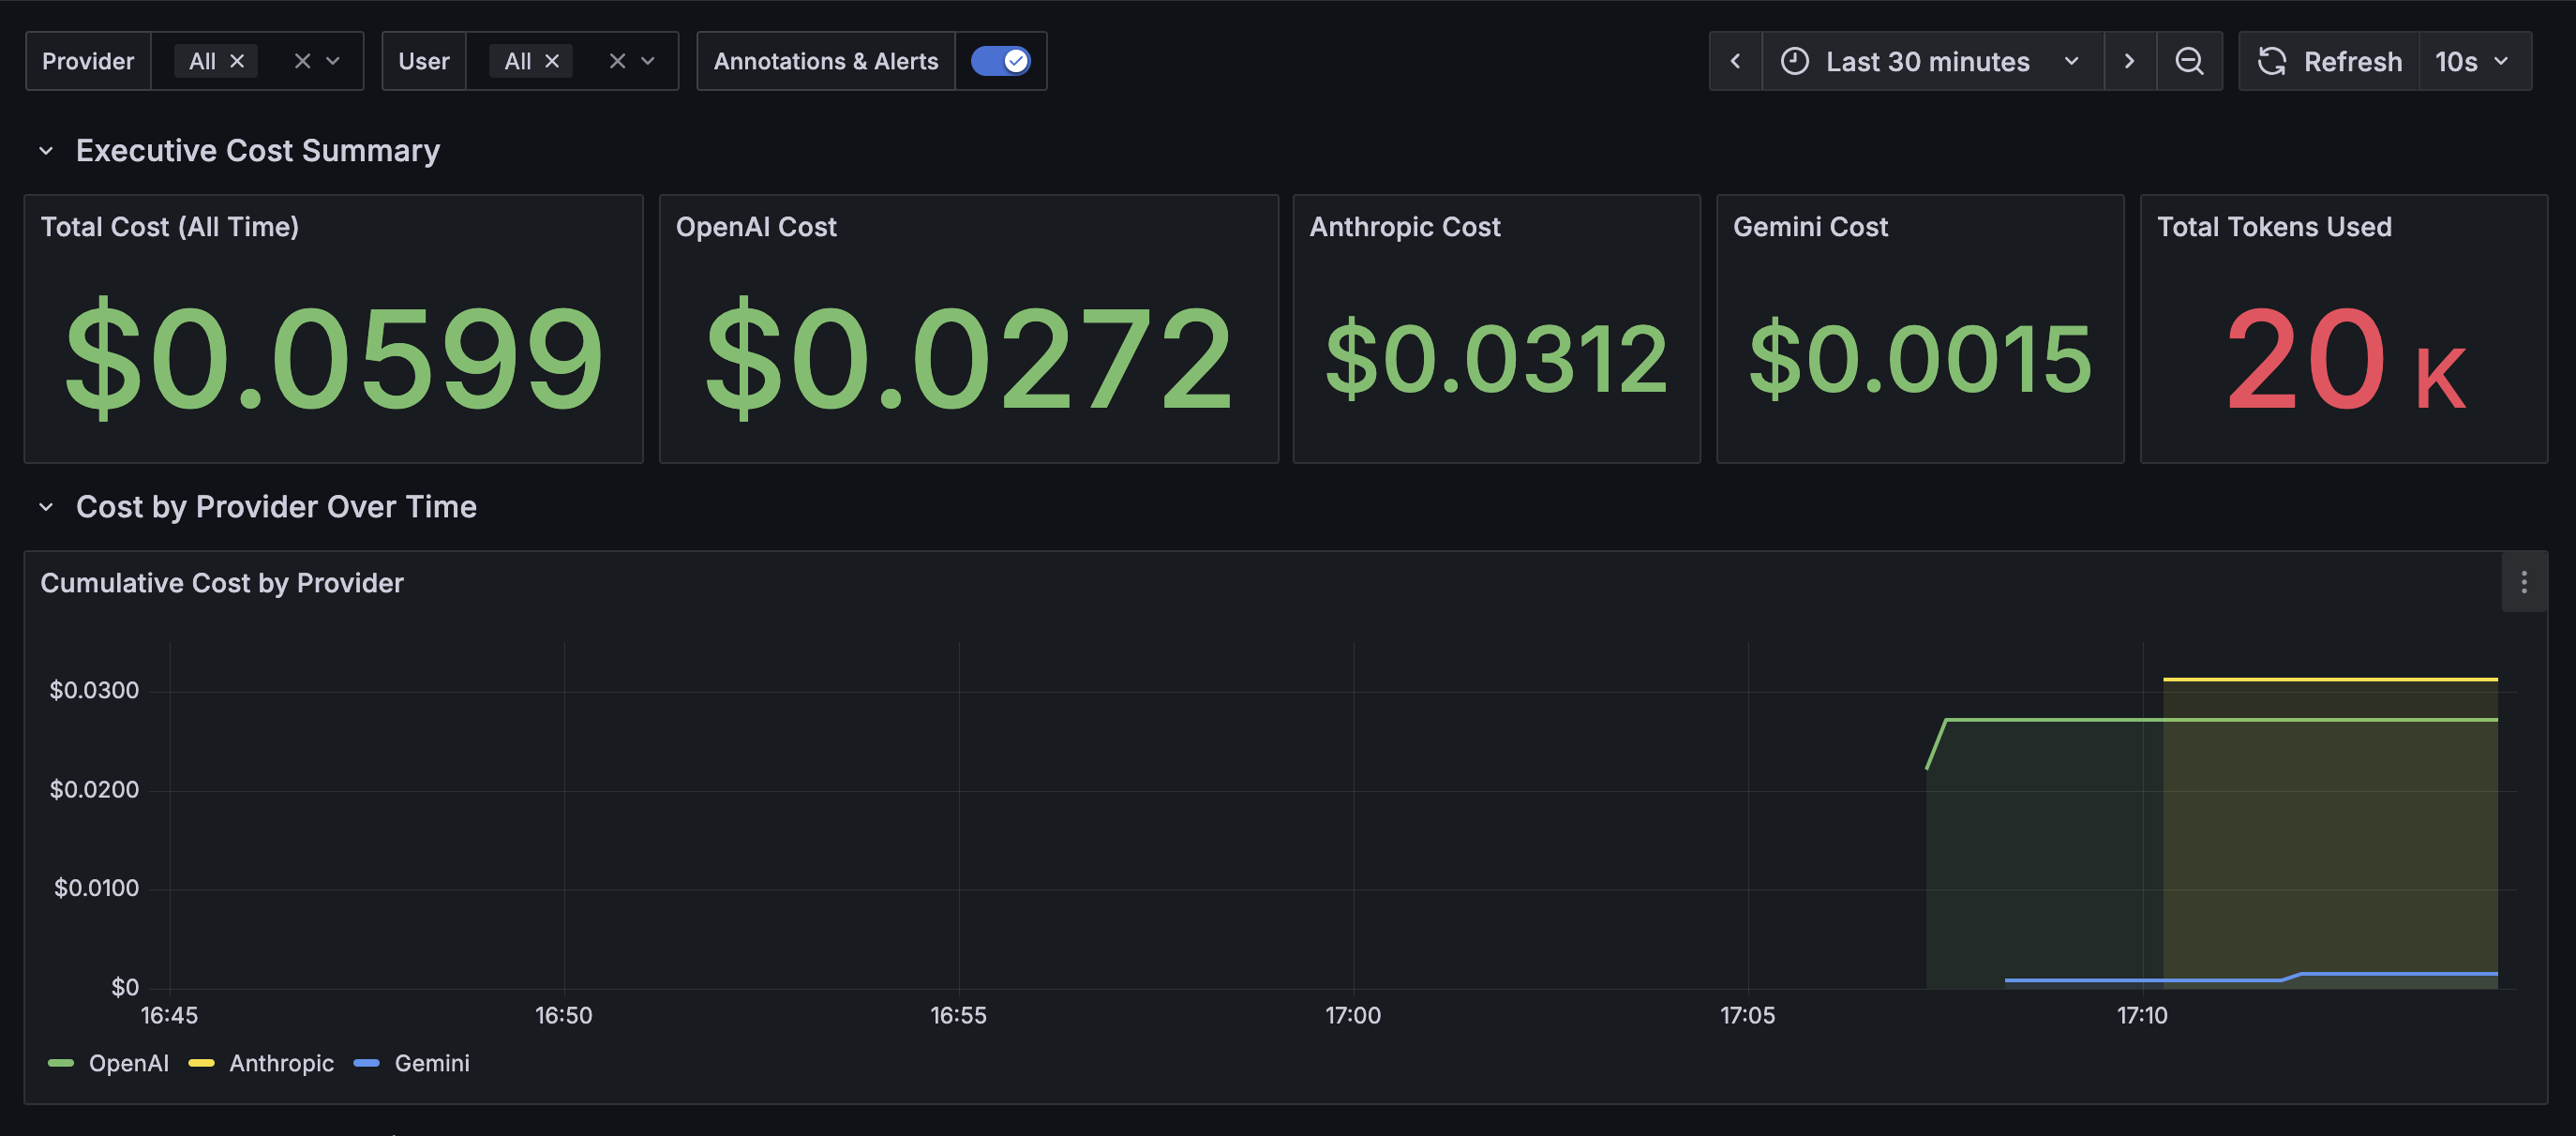
Task: Shift time range backward with left arrow
Action: point(1735,61)
